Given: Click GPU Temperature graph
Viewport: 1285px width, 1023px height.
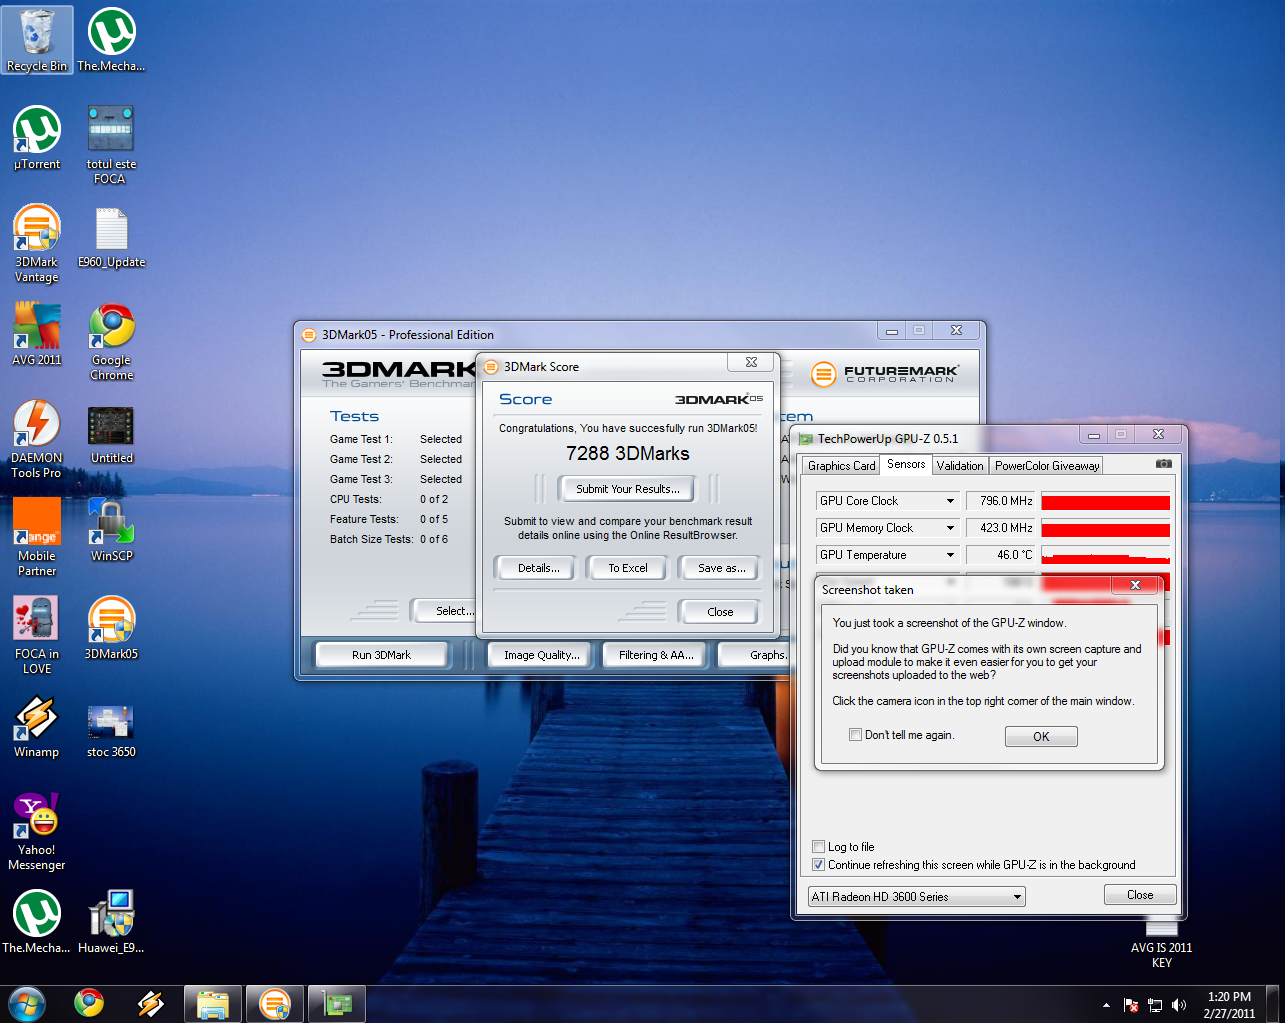Looking at the screenshot, I should (1105, 555).
